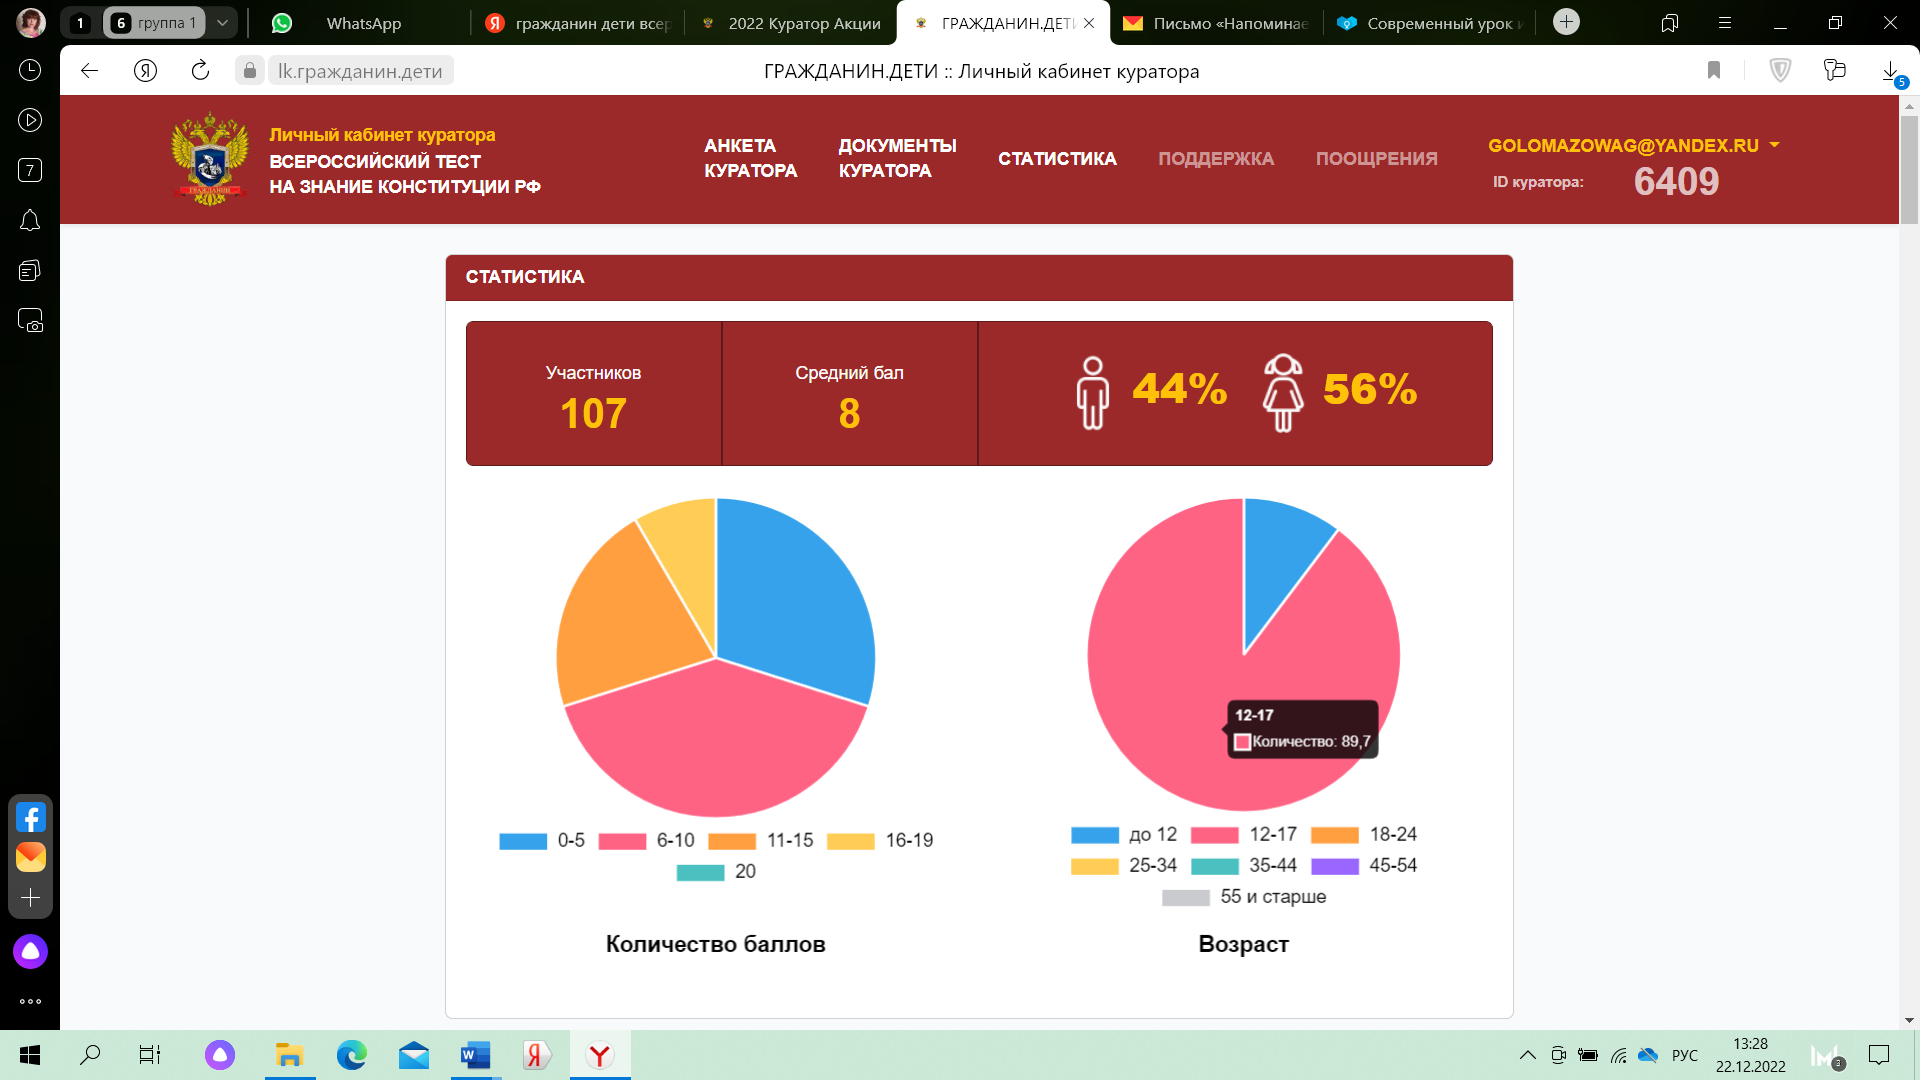Open the АНКЕТА КУРАТОРА link
The image size is (1920, 1080).
pos(750,158)
